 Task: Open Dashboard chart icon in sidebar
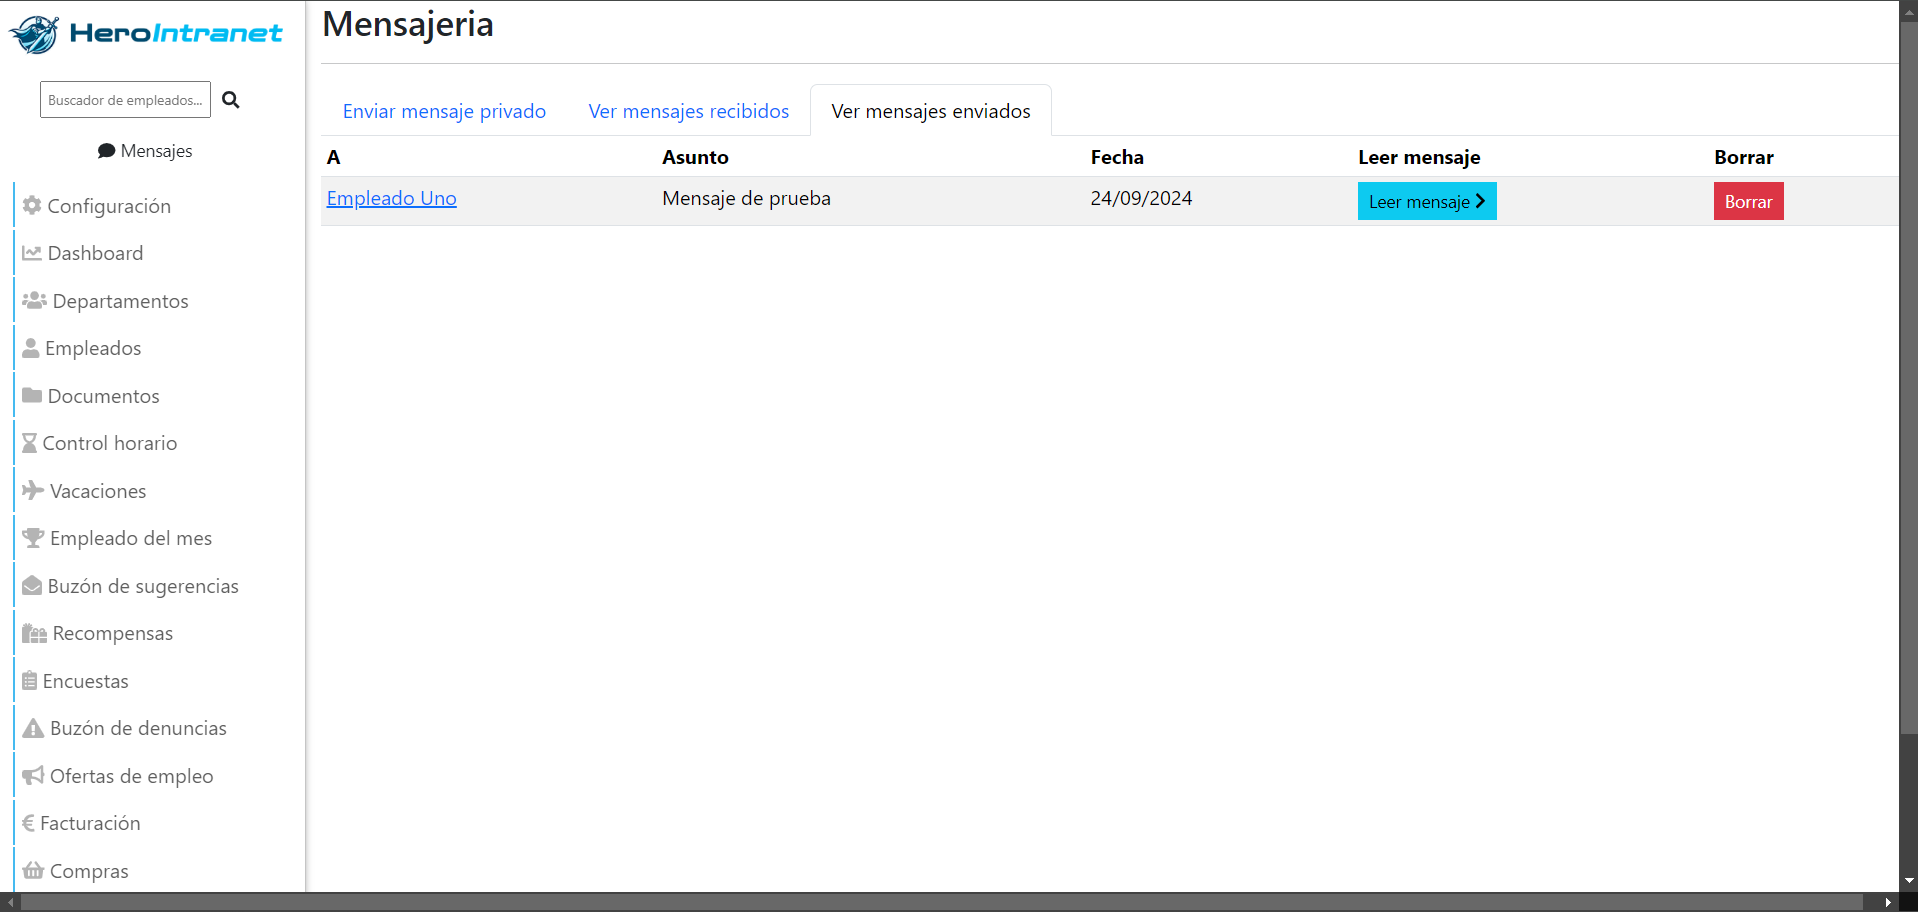[32, 253]
